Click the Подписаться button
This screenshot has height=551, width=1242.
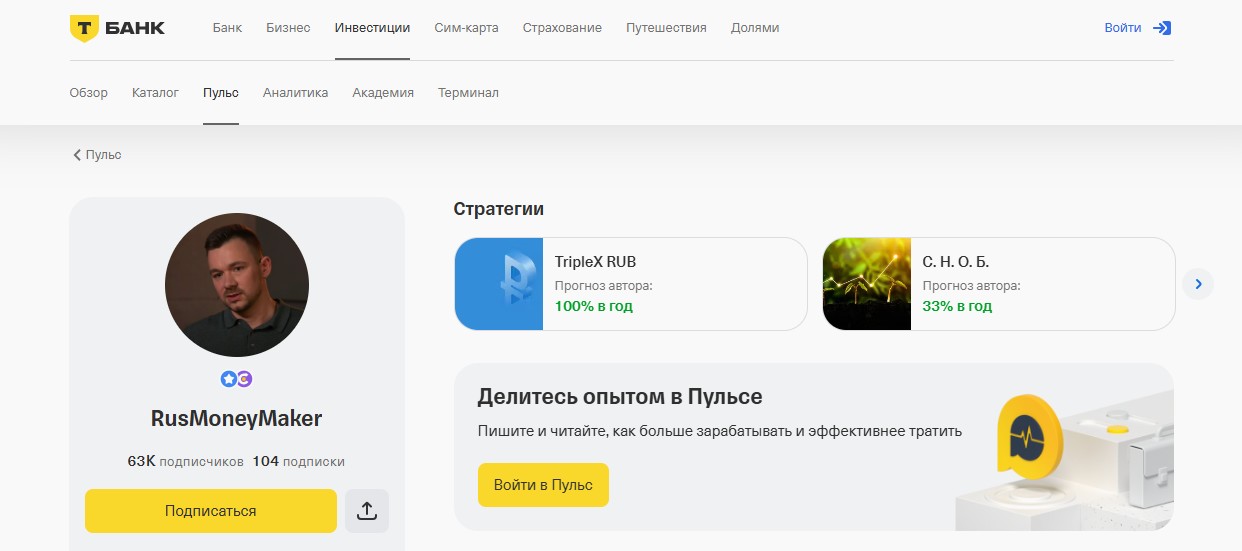[x=211, y=511]
